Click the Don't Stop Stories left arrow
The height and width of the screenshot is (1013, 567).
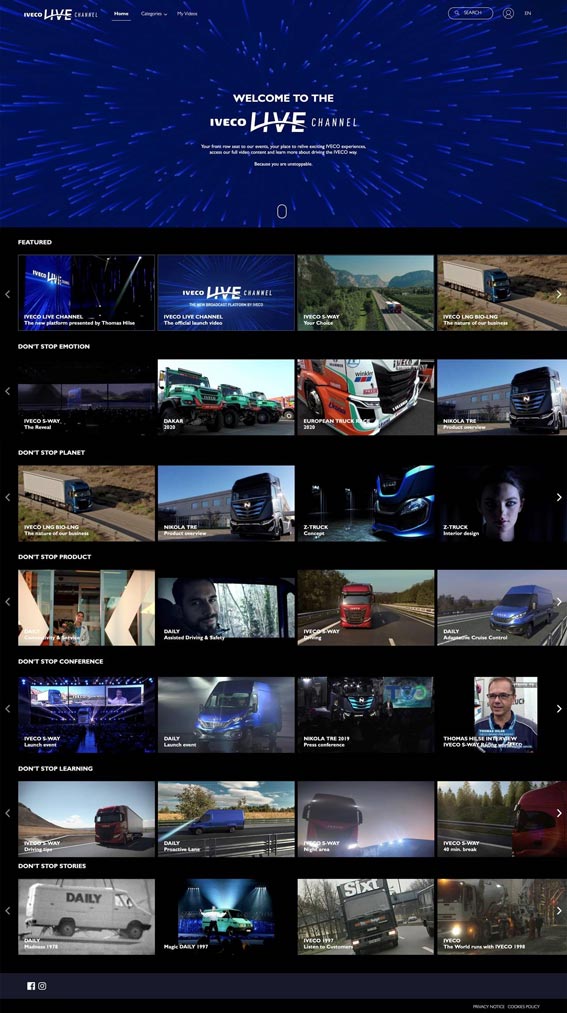tap(8, 910)
